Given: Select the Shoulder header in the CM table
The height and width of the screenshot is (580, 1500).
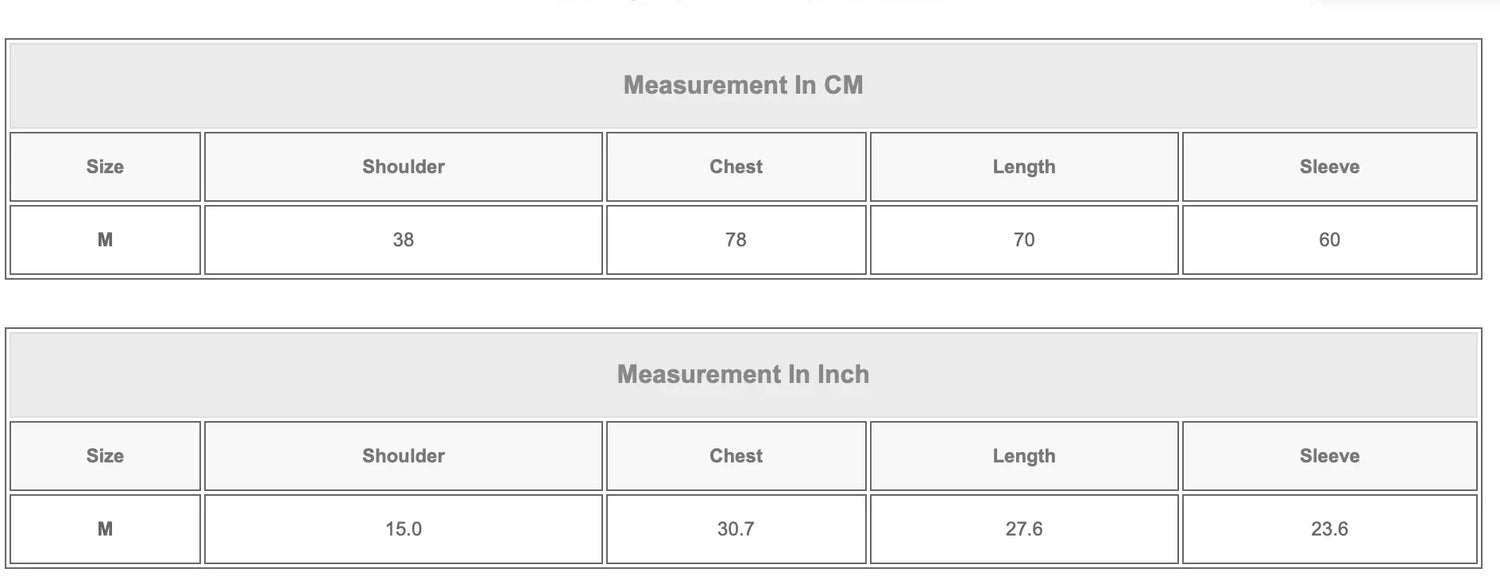Looking at the screenshot, I should (x=403, y=167).
